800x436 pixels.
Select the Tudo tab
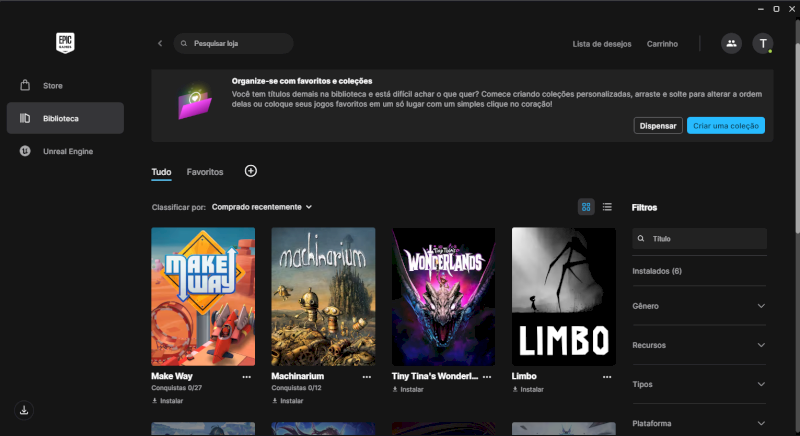161,172
